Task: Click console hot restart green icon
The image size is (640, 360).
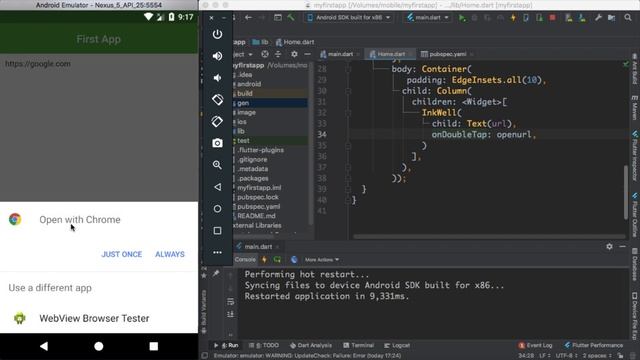Action: (x=277, y=260)
